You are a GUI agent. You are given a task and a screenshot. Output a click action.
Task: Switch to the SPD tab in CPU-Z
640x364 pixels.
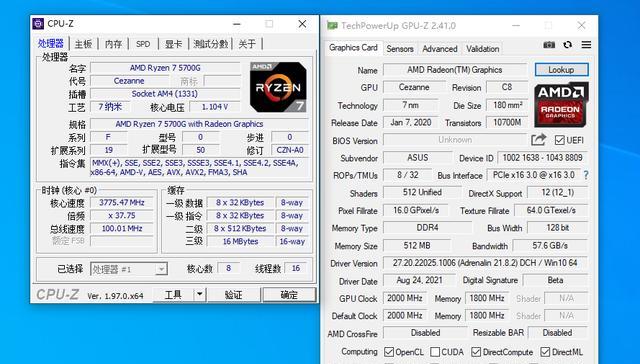pos(143,44)
